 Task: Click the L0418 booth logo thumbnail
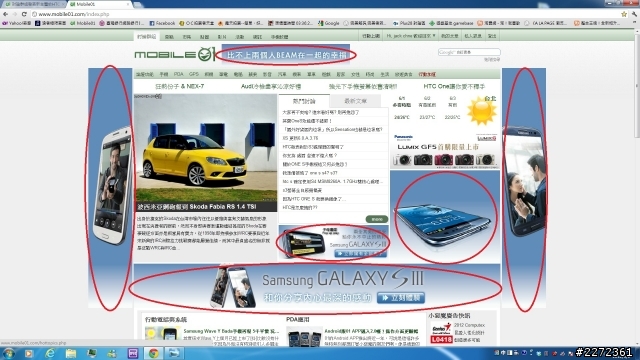[x=442, y=333]
